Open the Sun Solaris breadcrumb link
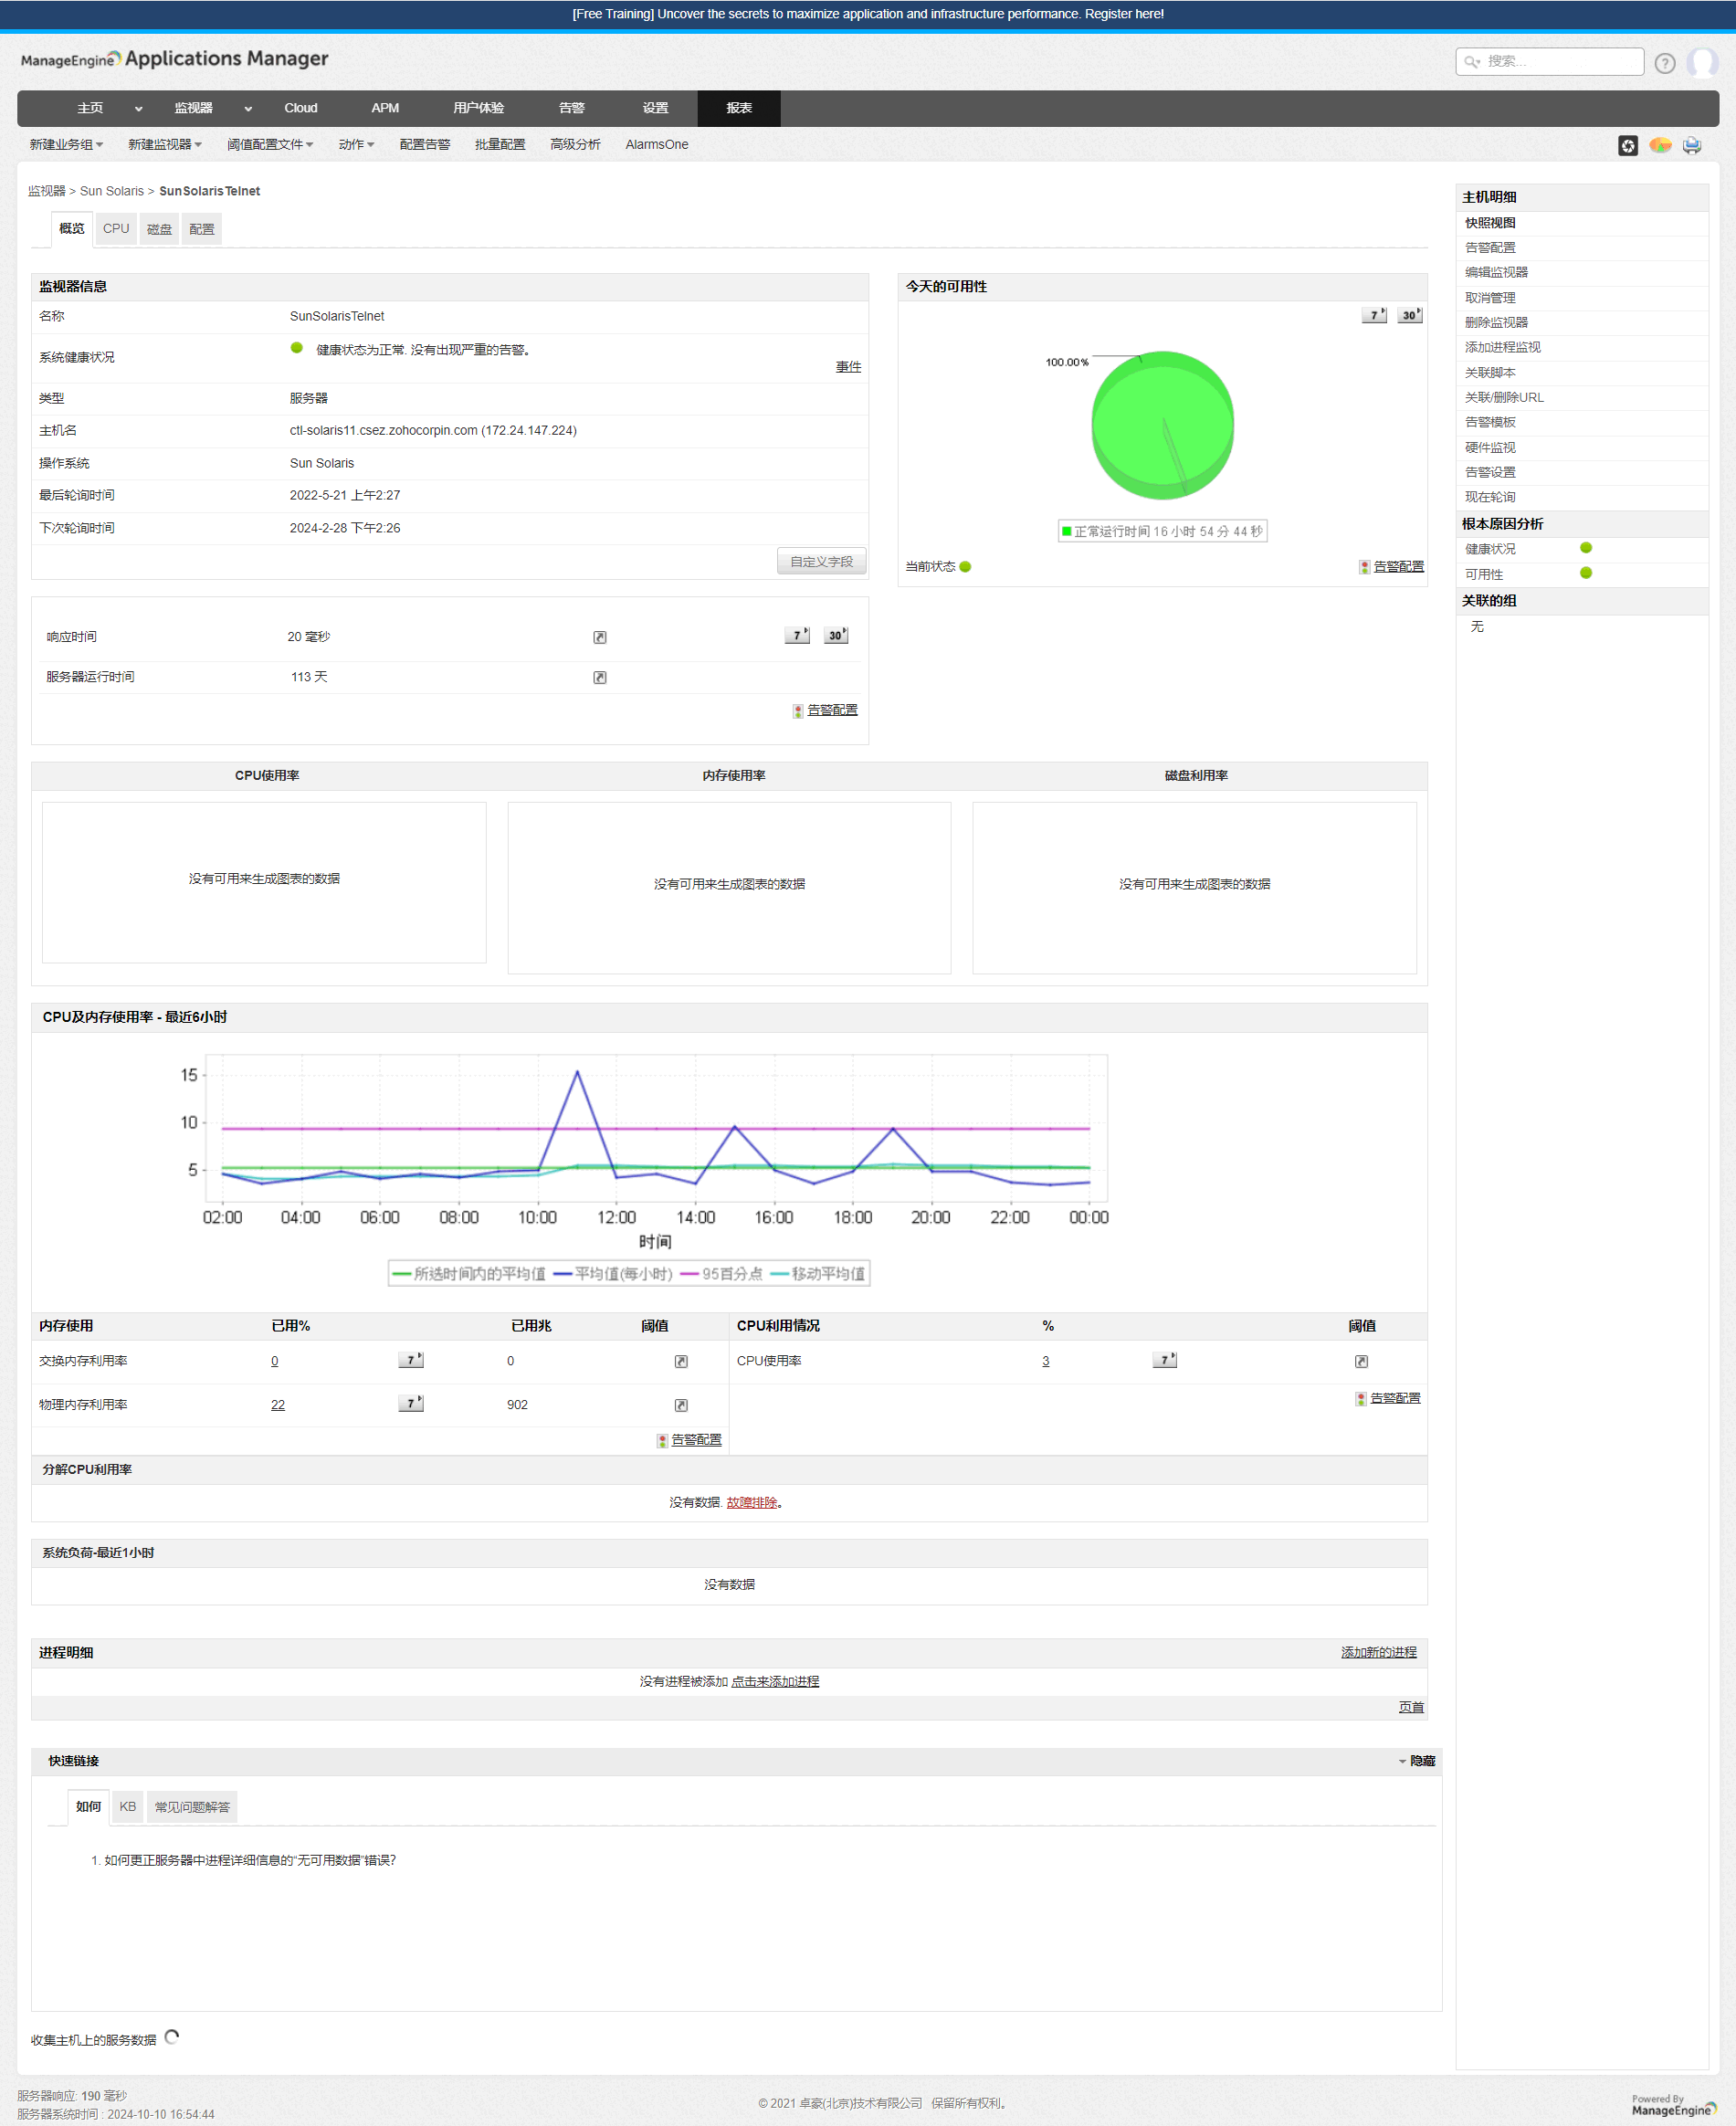The image size is (1736, 2126). [112, 191]
